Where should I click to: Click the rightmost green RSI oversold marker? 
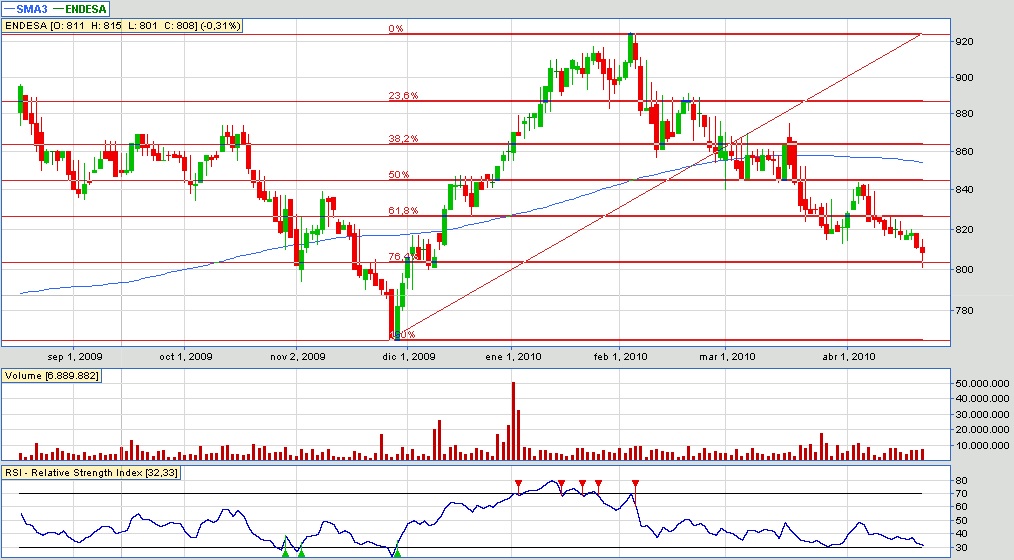pos(397,553)
